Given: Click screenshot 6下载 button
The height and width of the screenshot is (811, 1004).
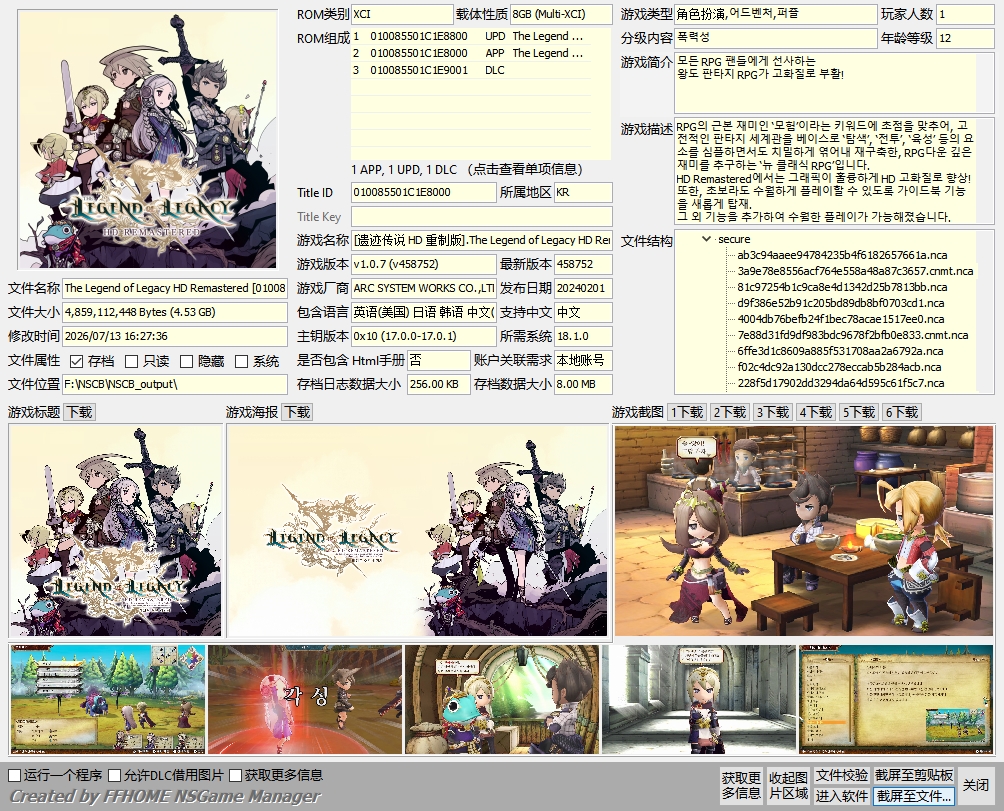Looking at the screenshot, I should click(902, 412).
